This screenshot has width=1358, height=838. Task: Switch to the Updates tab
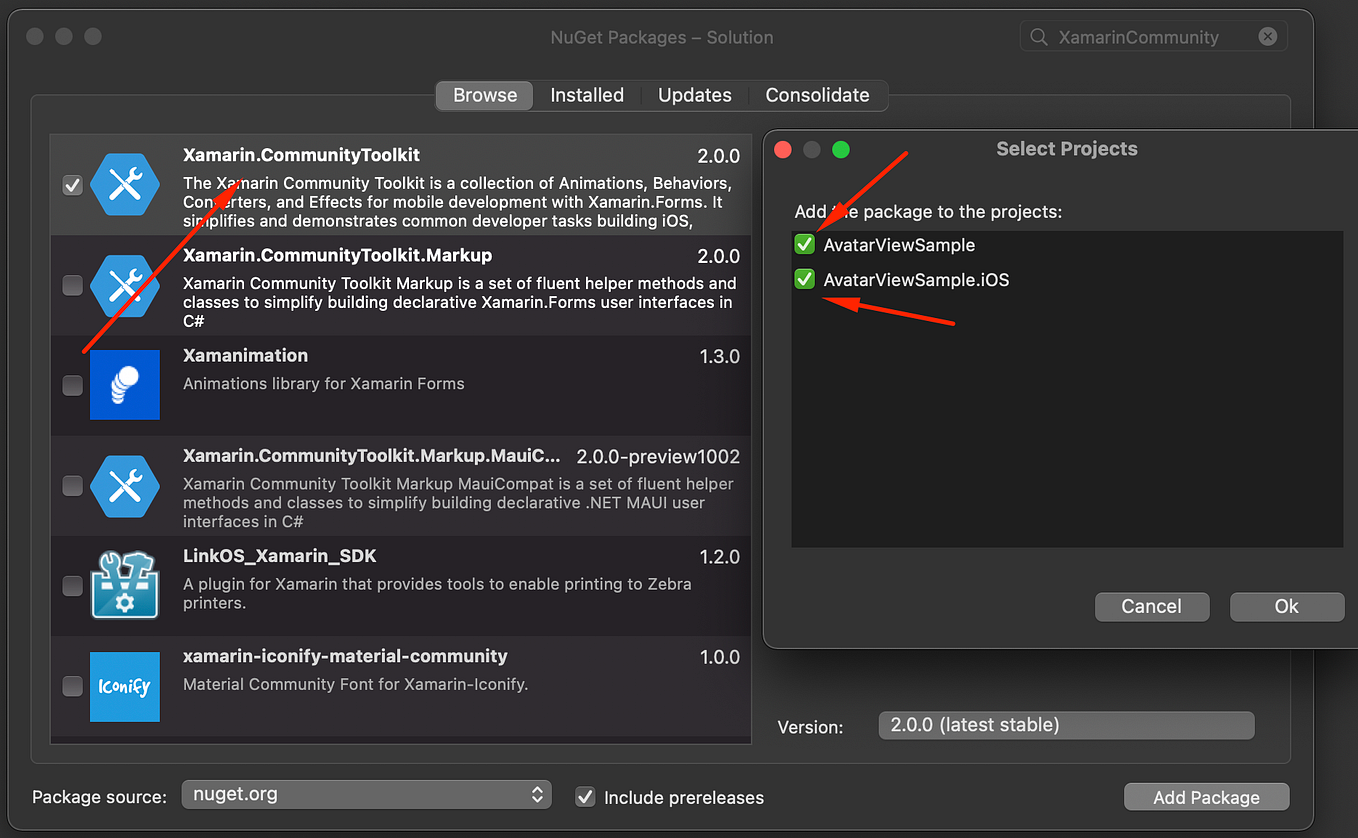click(x=694, y=95)
